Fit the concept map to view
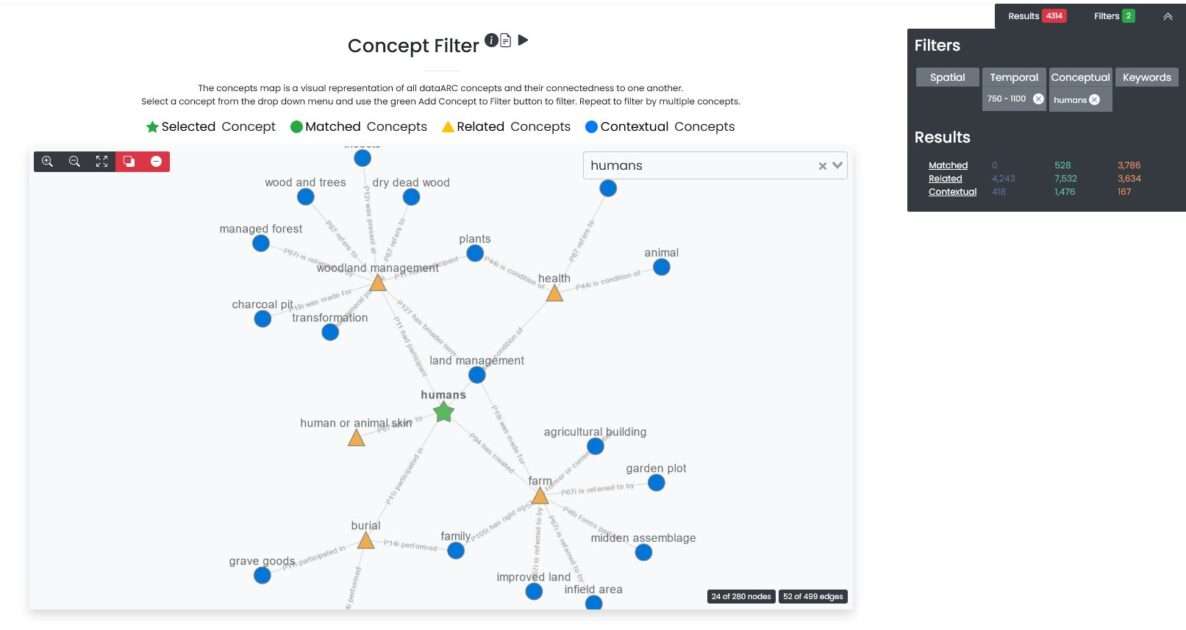The height and width of the screenshot is (630, 1186). (x=100, y=160)
